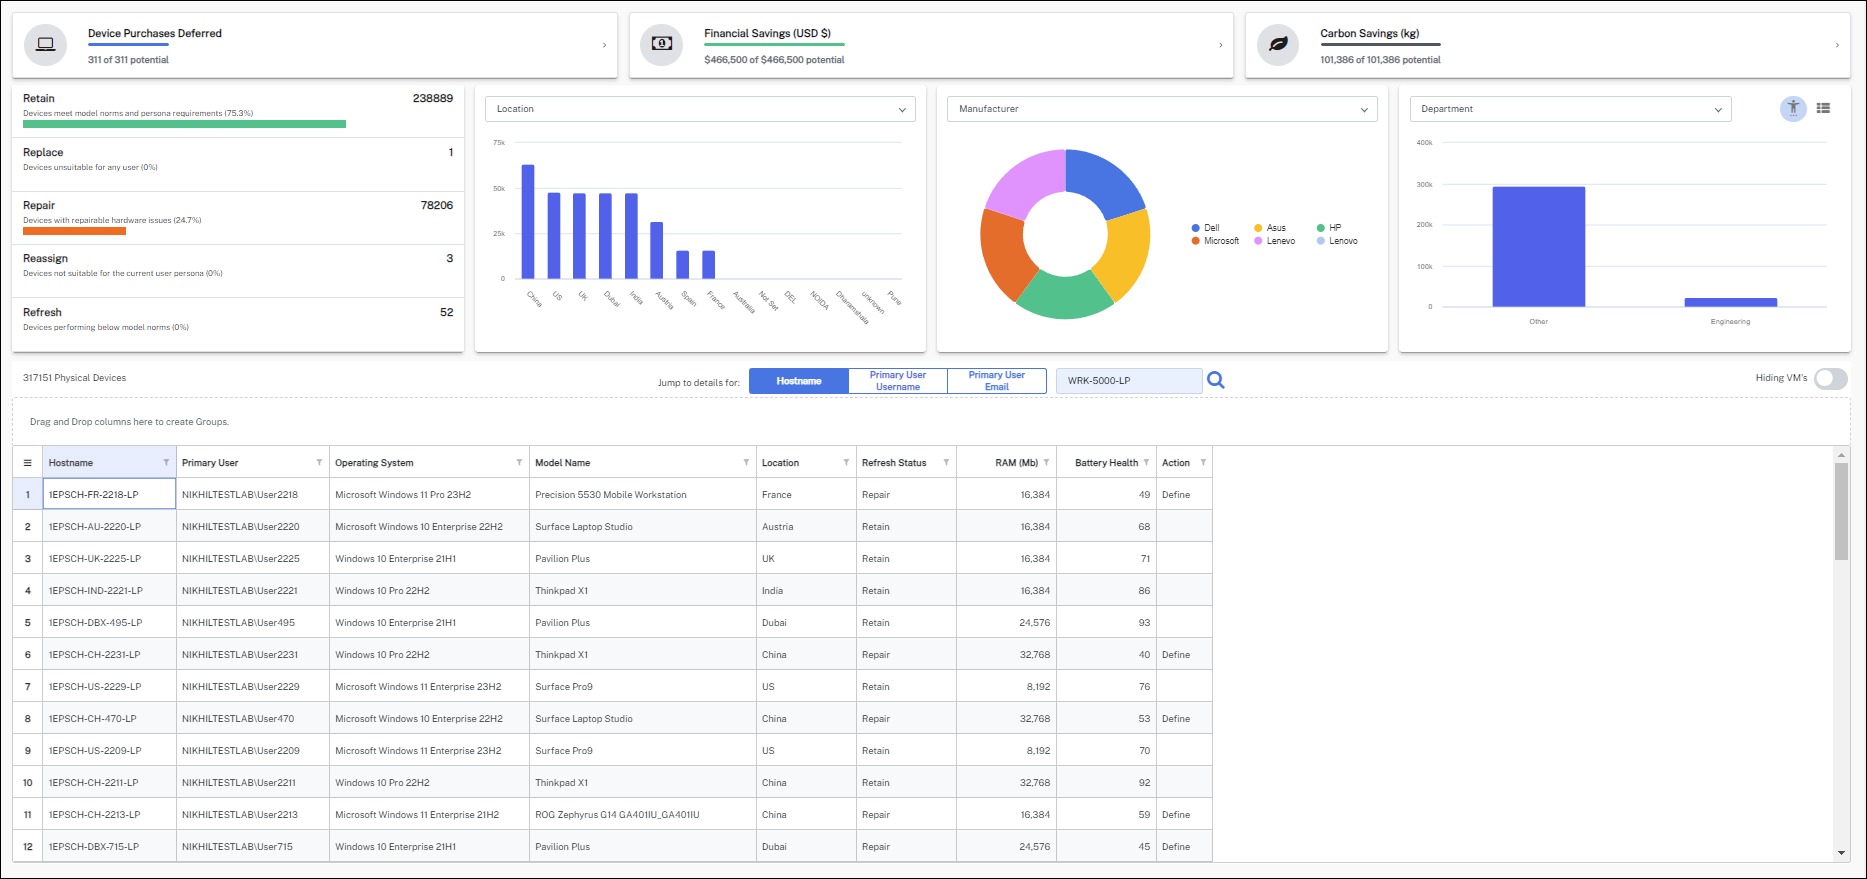Viewport: 1867px width, 879px height.
Task: Click filter icon on Battery Health column
Action: point(1146,462)
